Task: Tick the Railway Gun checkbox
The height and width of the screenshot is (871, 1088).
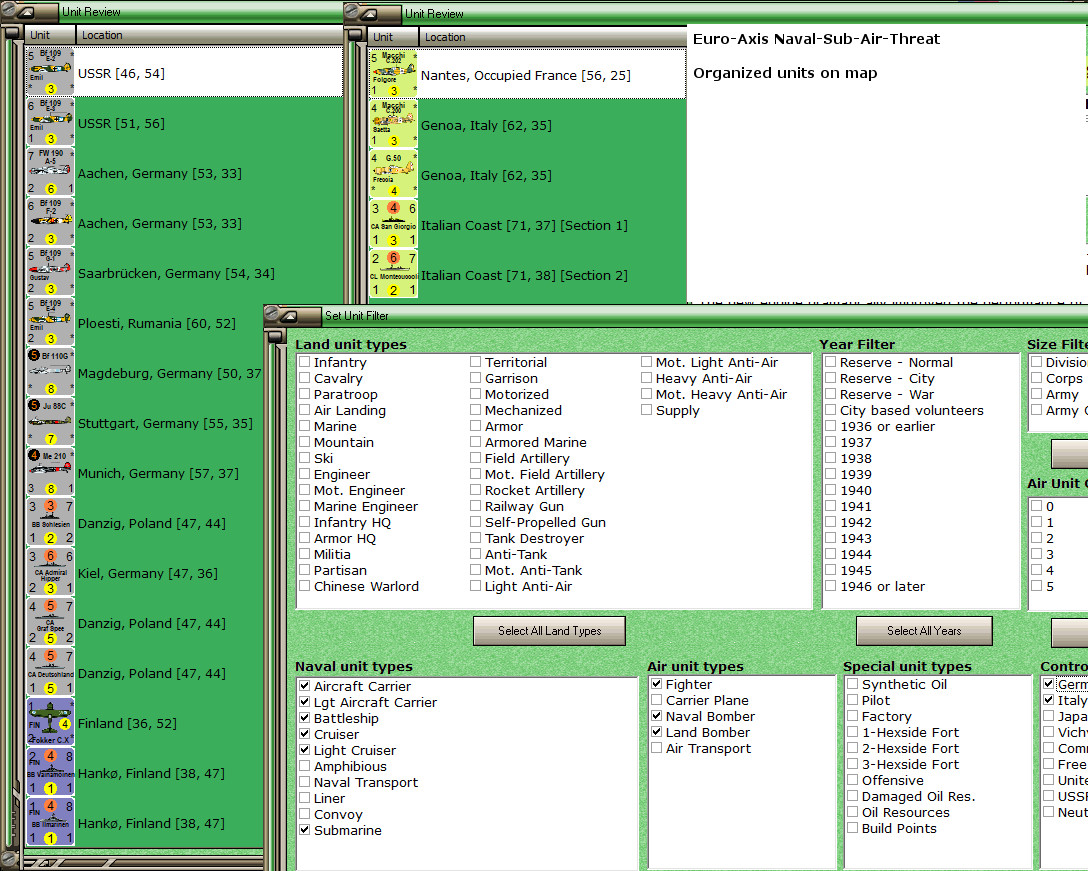Action: pyautogui.click(x=475, y=505)
